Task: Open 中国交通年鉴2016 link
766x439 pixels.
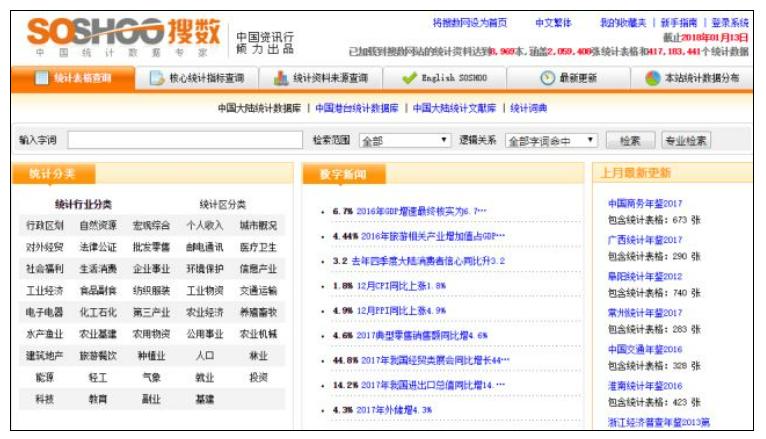Action: pyautogui.click(x=645, y=349)
